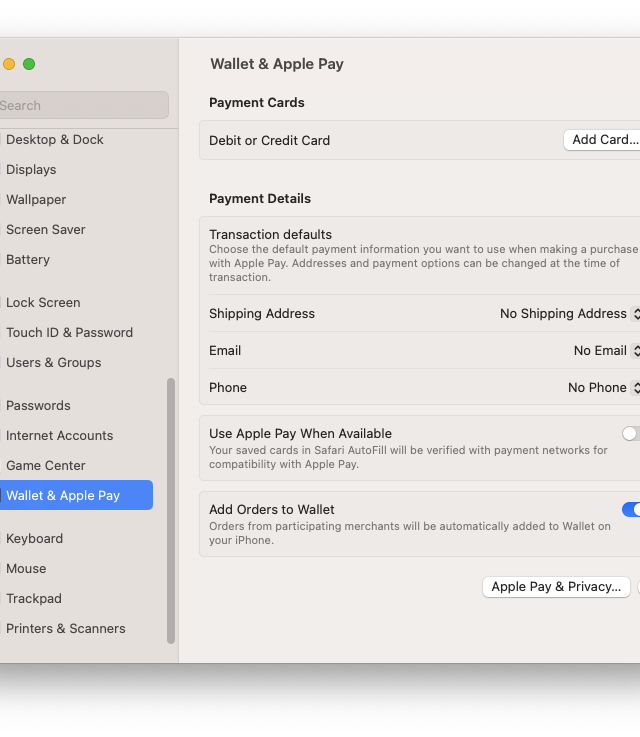Open the Phone selection dropdown
Viewport: 640px width, 737px height.
603,388
